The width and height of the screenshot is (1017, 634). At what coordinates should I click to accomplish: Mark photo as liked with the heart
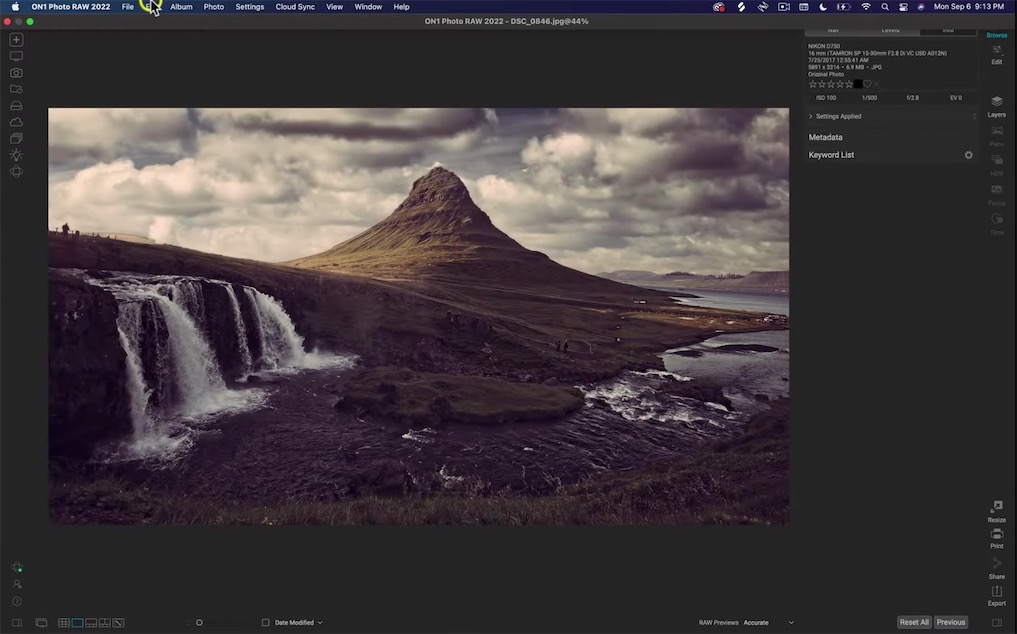(x=867, y=84)
